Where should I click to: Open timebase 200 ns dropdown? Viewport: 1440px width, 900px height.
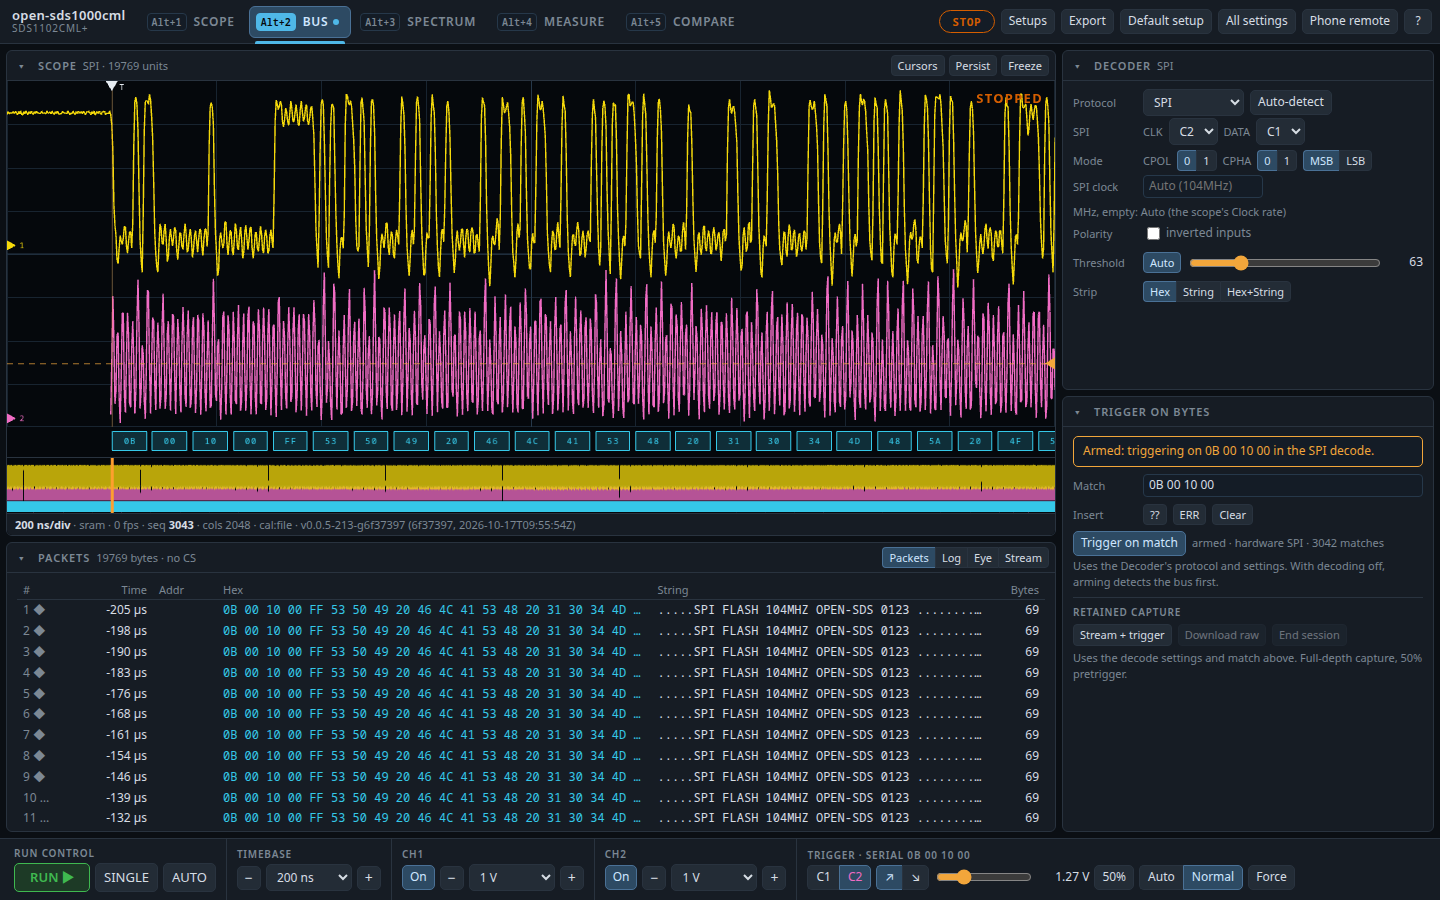[x=310, y=877]
